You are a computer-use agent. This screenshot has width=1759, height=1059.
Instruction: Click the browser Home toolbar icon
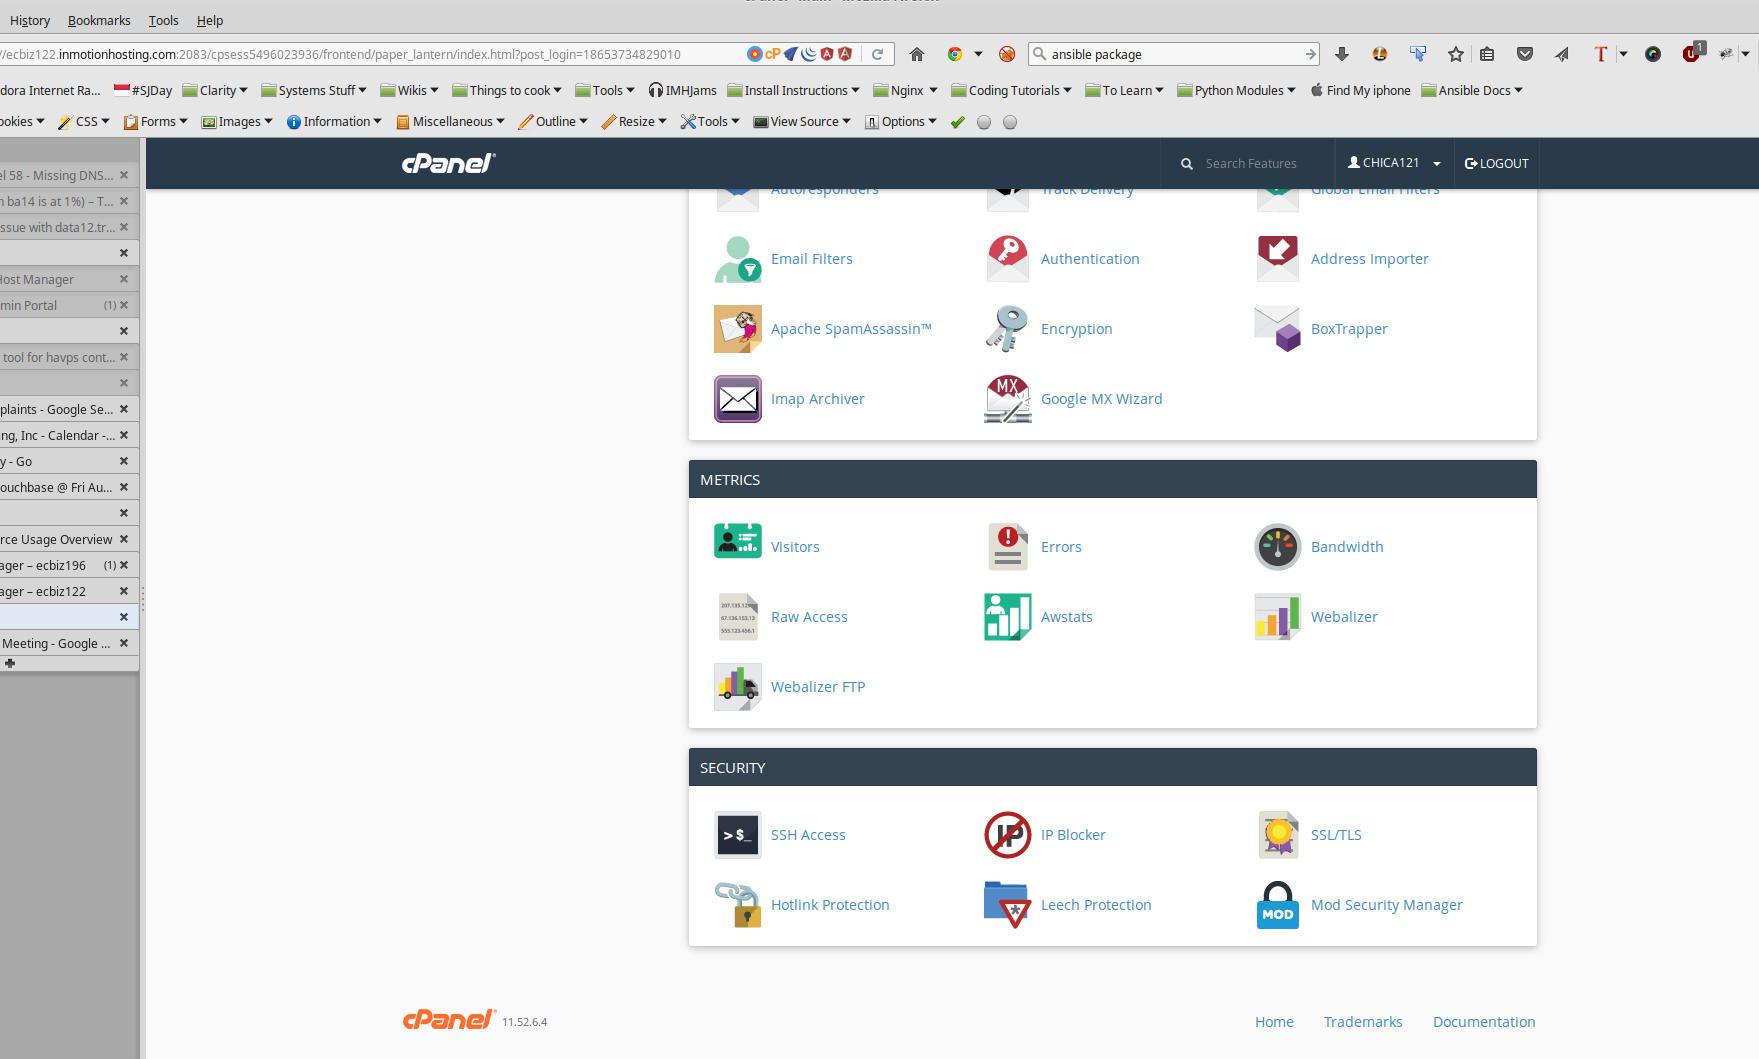tap(917, 54)
